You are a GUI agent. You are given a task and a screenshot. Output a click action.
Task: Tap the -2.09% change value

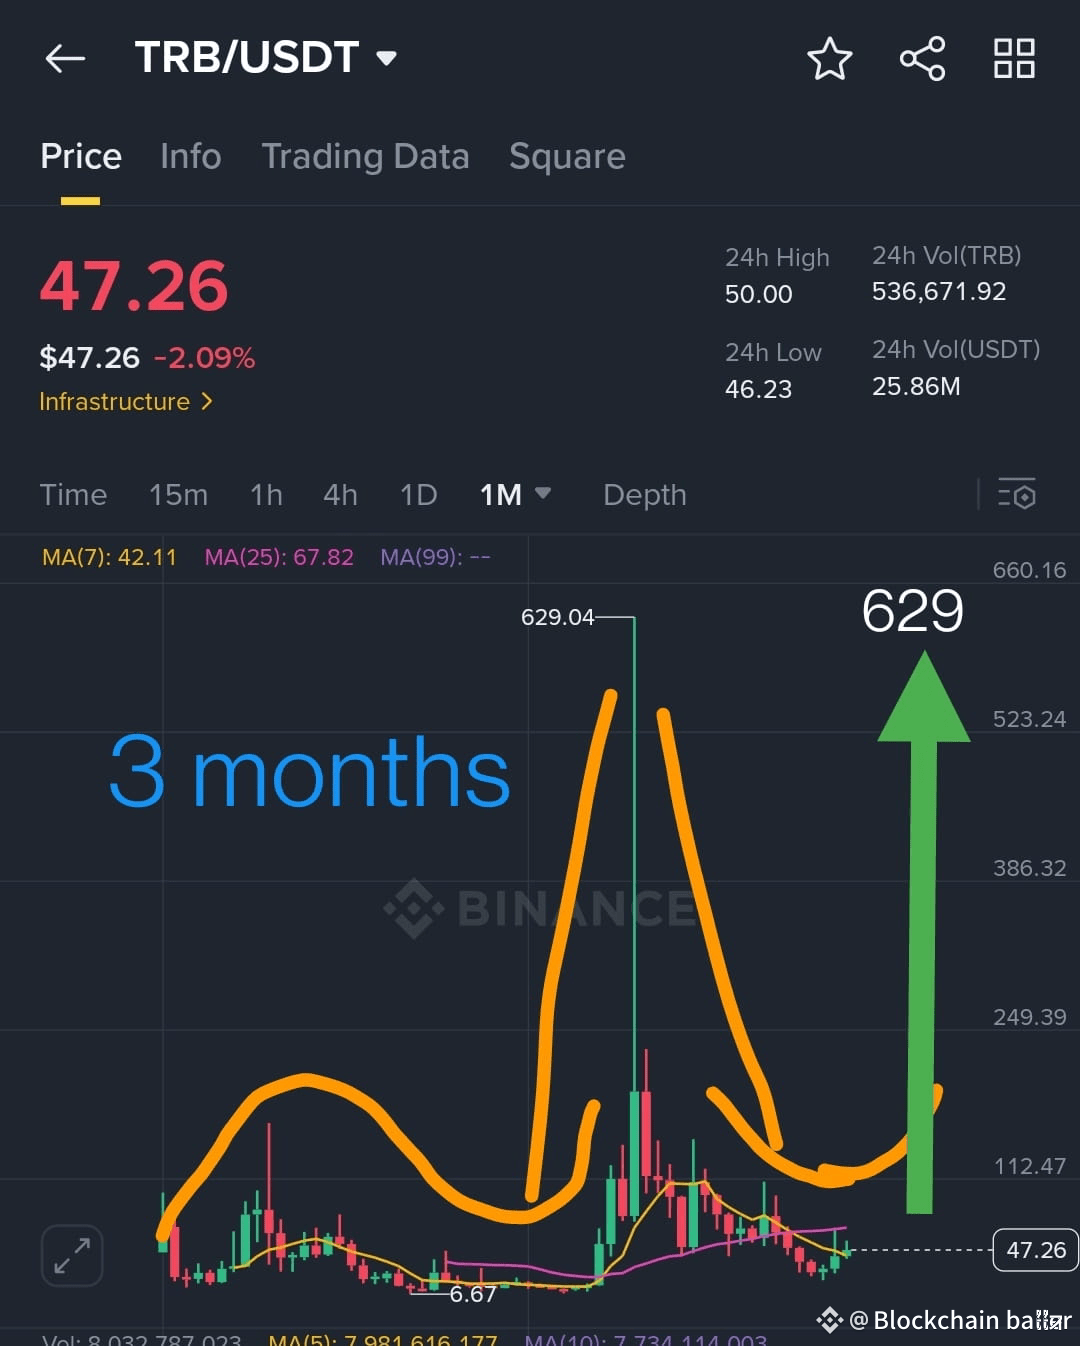204,358
